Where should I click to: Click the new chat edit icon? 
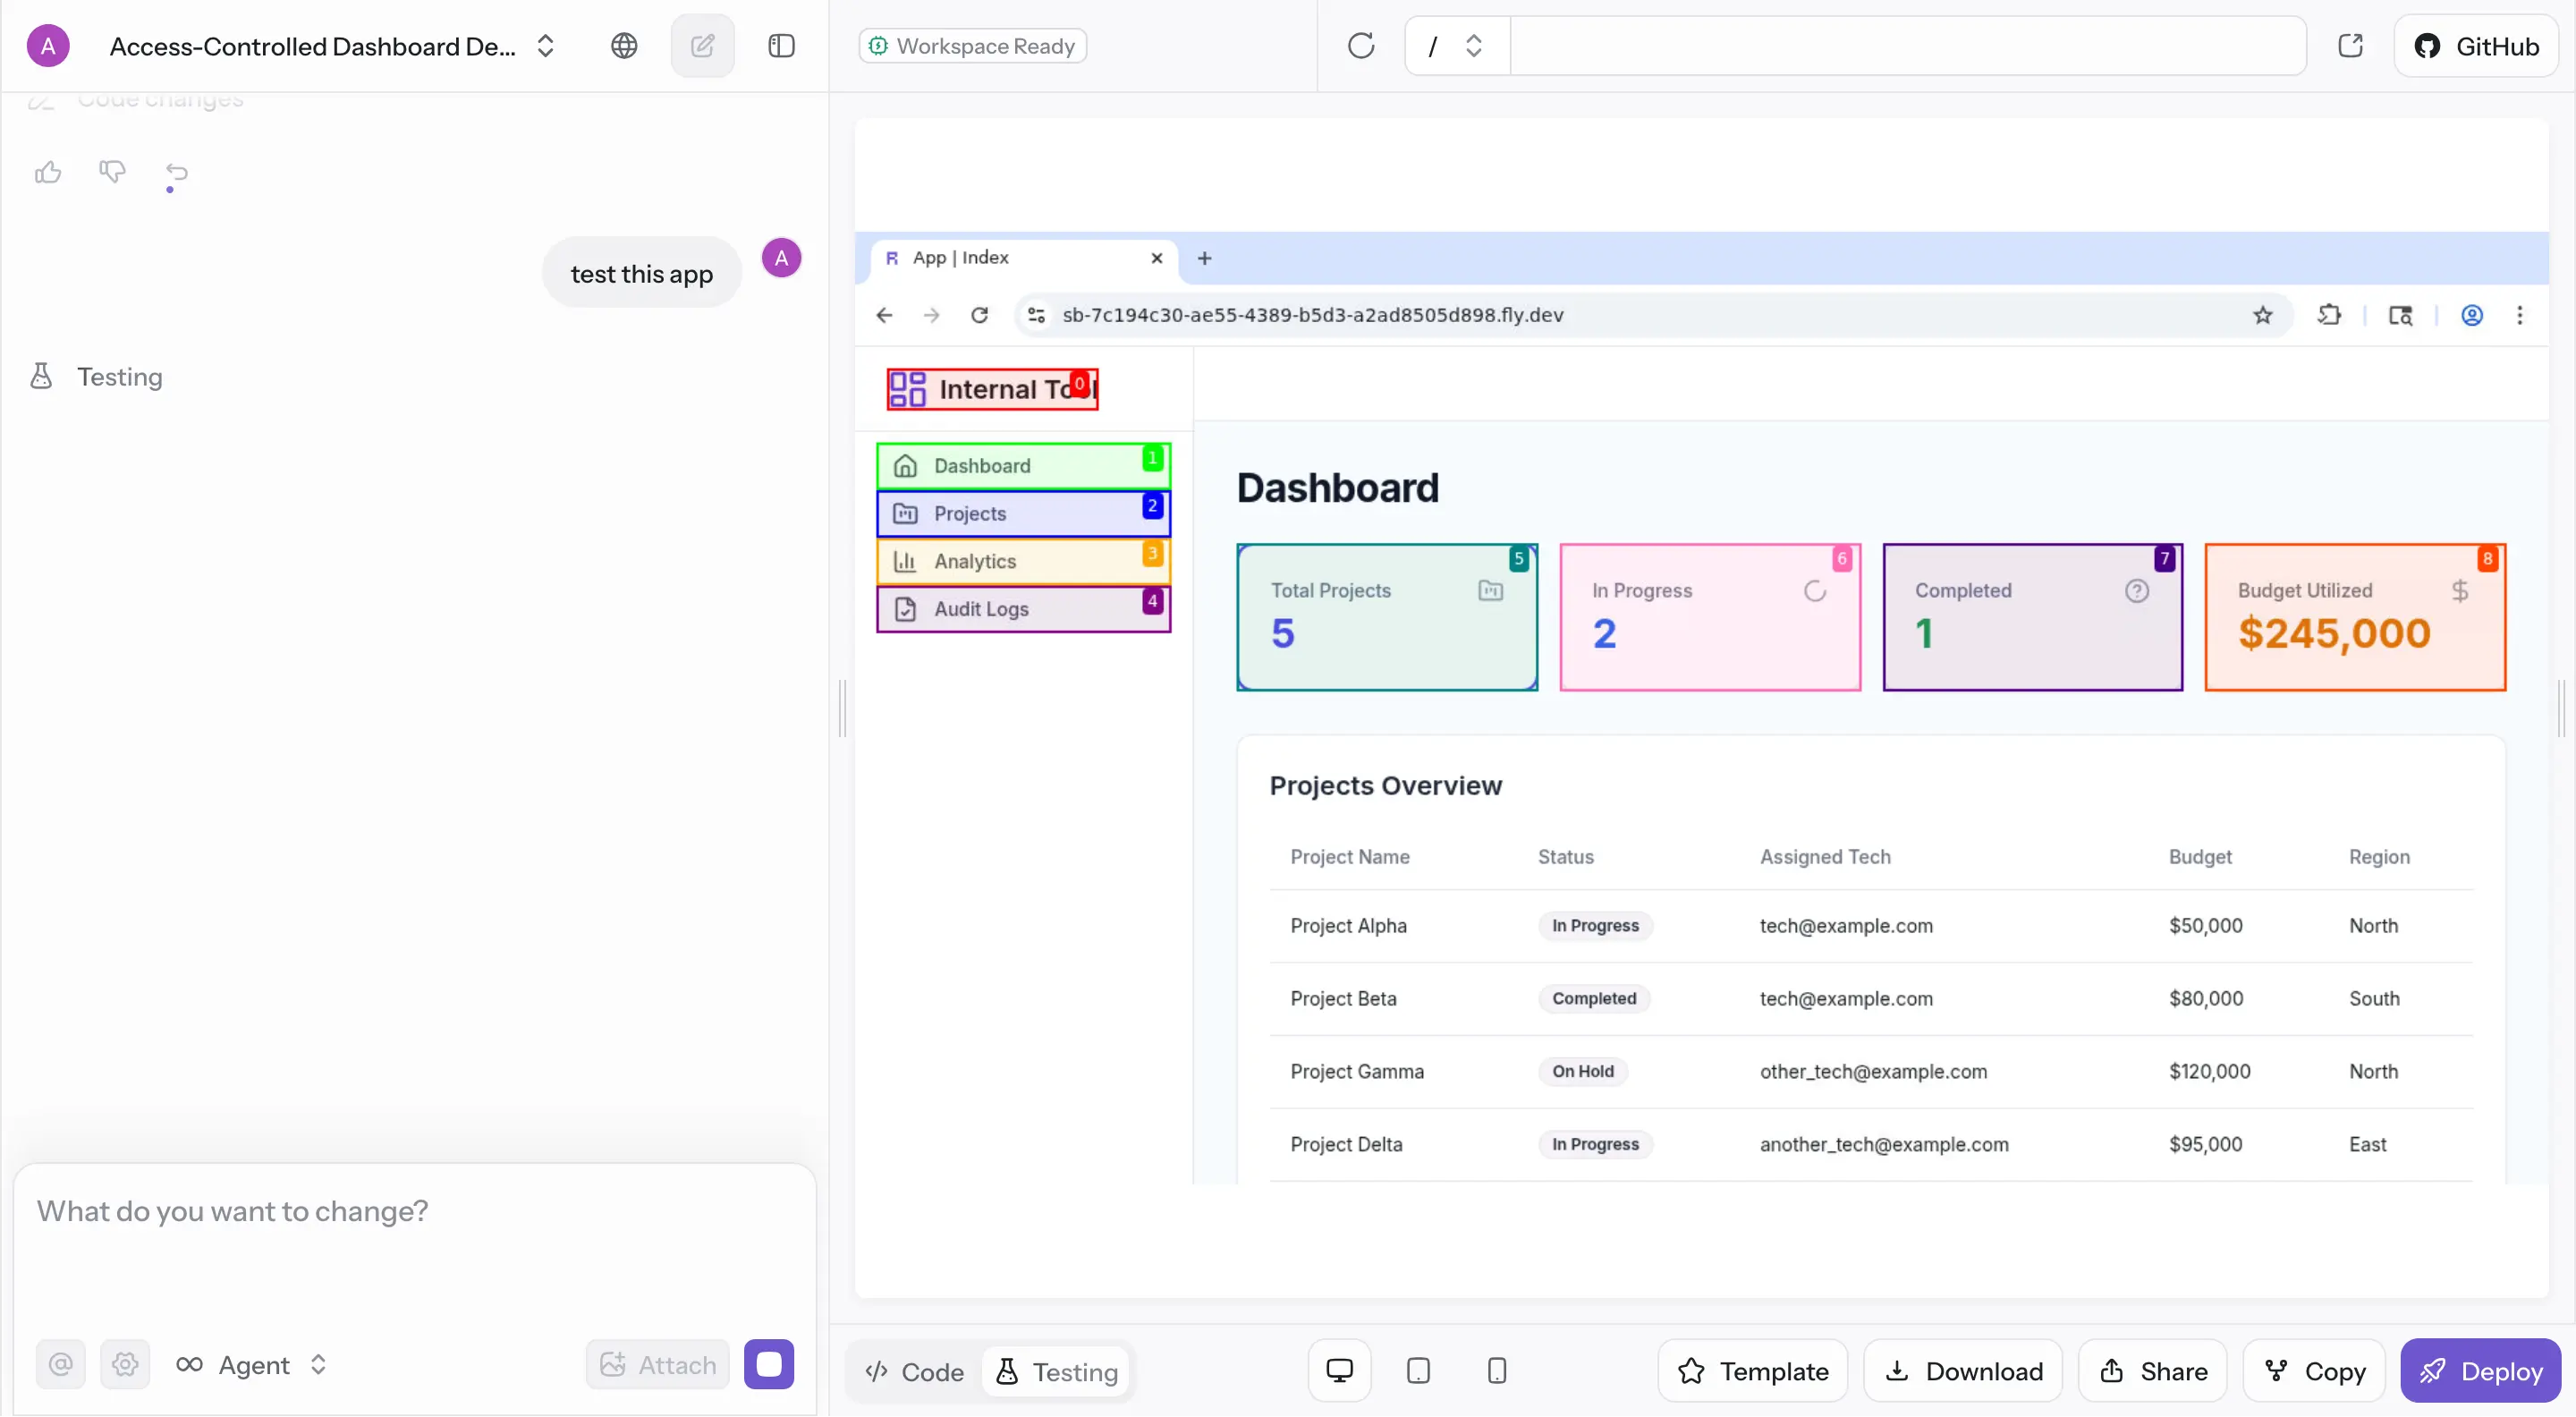pyautogui.click(x=702, y=46)
